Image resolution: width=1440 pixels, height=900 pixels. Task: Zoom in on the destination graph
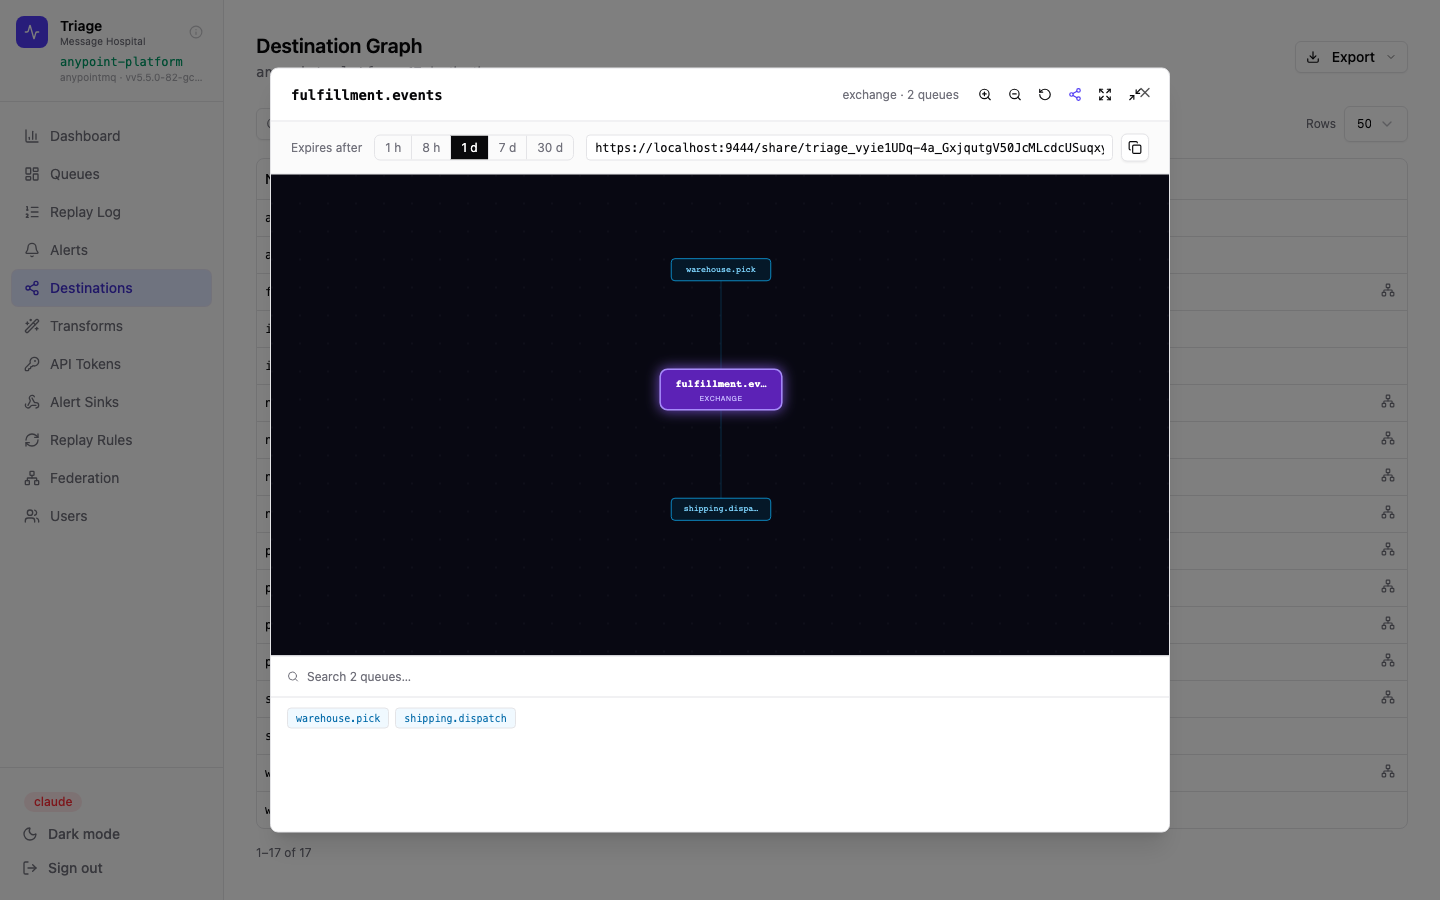point(985,95)
